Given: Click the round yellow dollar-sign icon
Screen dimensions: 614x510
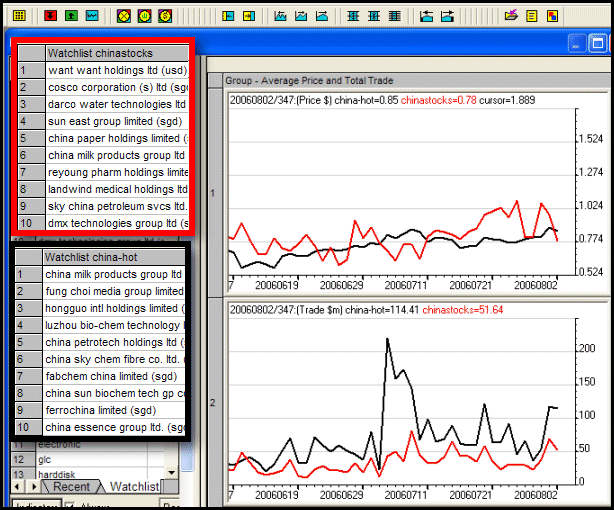Looking at the screenshot, I should [165, 16].
